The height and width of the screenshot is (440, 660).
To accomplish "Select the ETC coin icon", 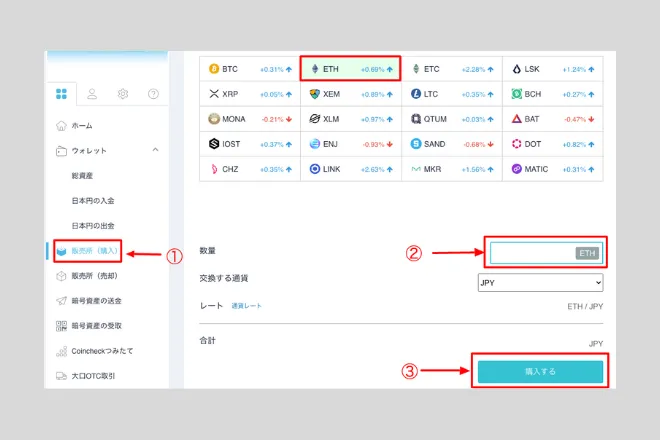I will point(416,69).
